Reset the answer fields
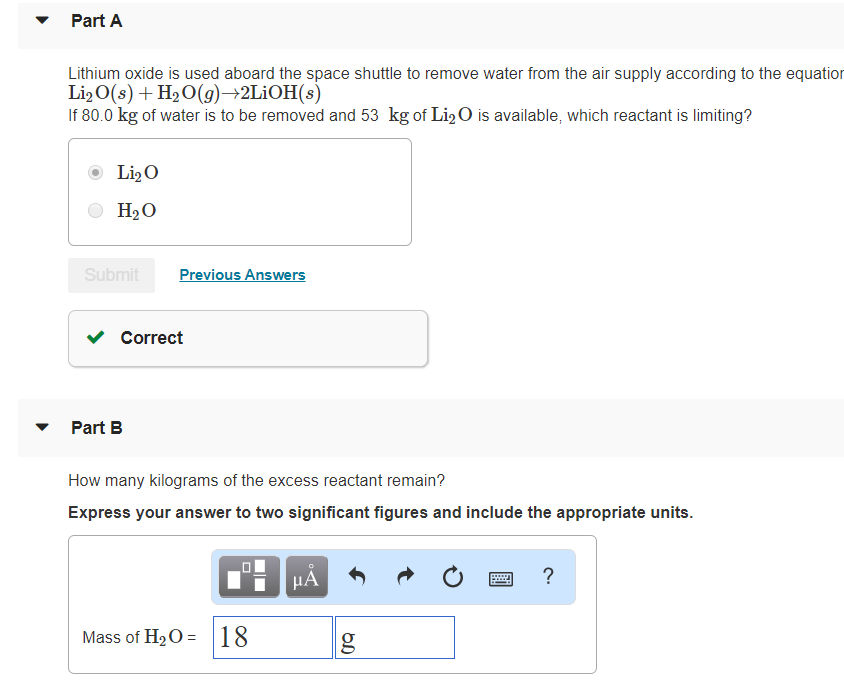Image resolution: width=844 pixels, height=683 pixels. pos(452,577)
